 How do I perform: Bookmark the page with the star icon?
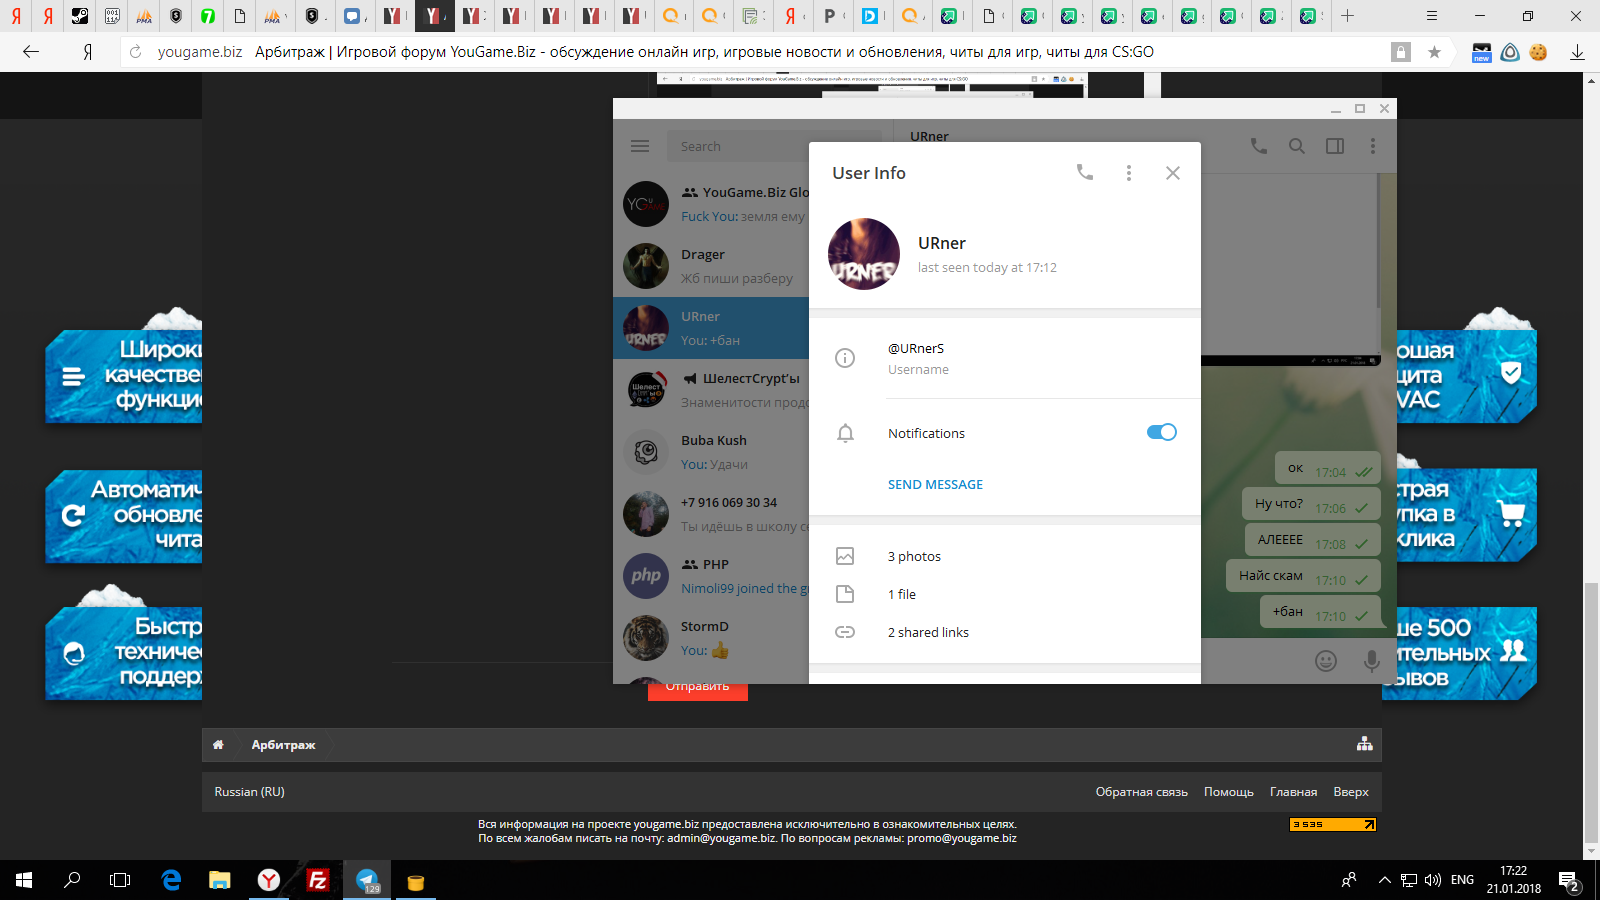(x=1434, y=52)
